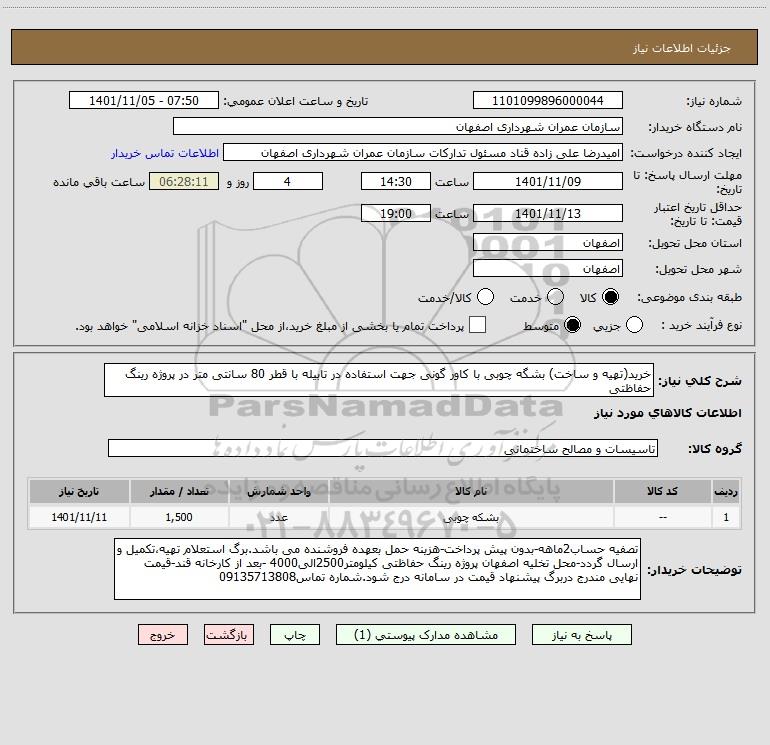770x745 pixels.
Task: Click the تعداد / مقدار column header
Action: (x=179, y=491)
